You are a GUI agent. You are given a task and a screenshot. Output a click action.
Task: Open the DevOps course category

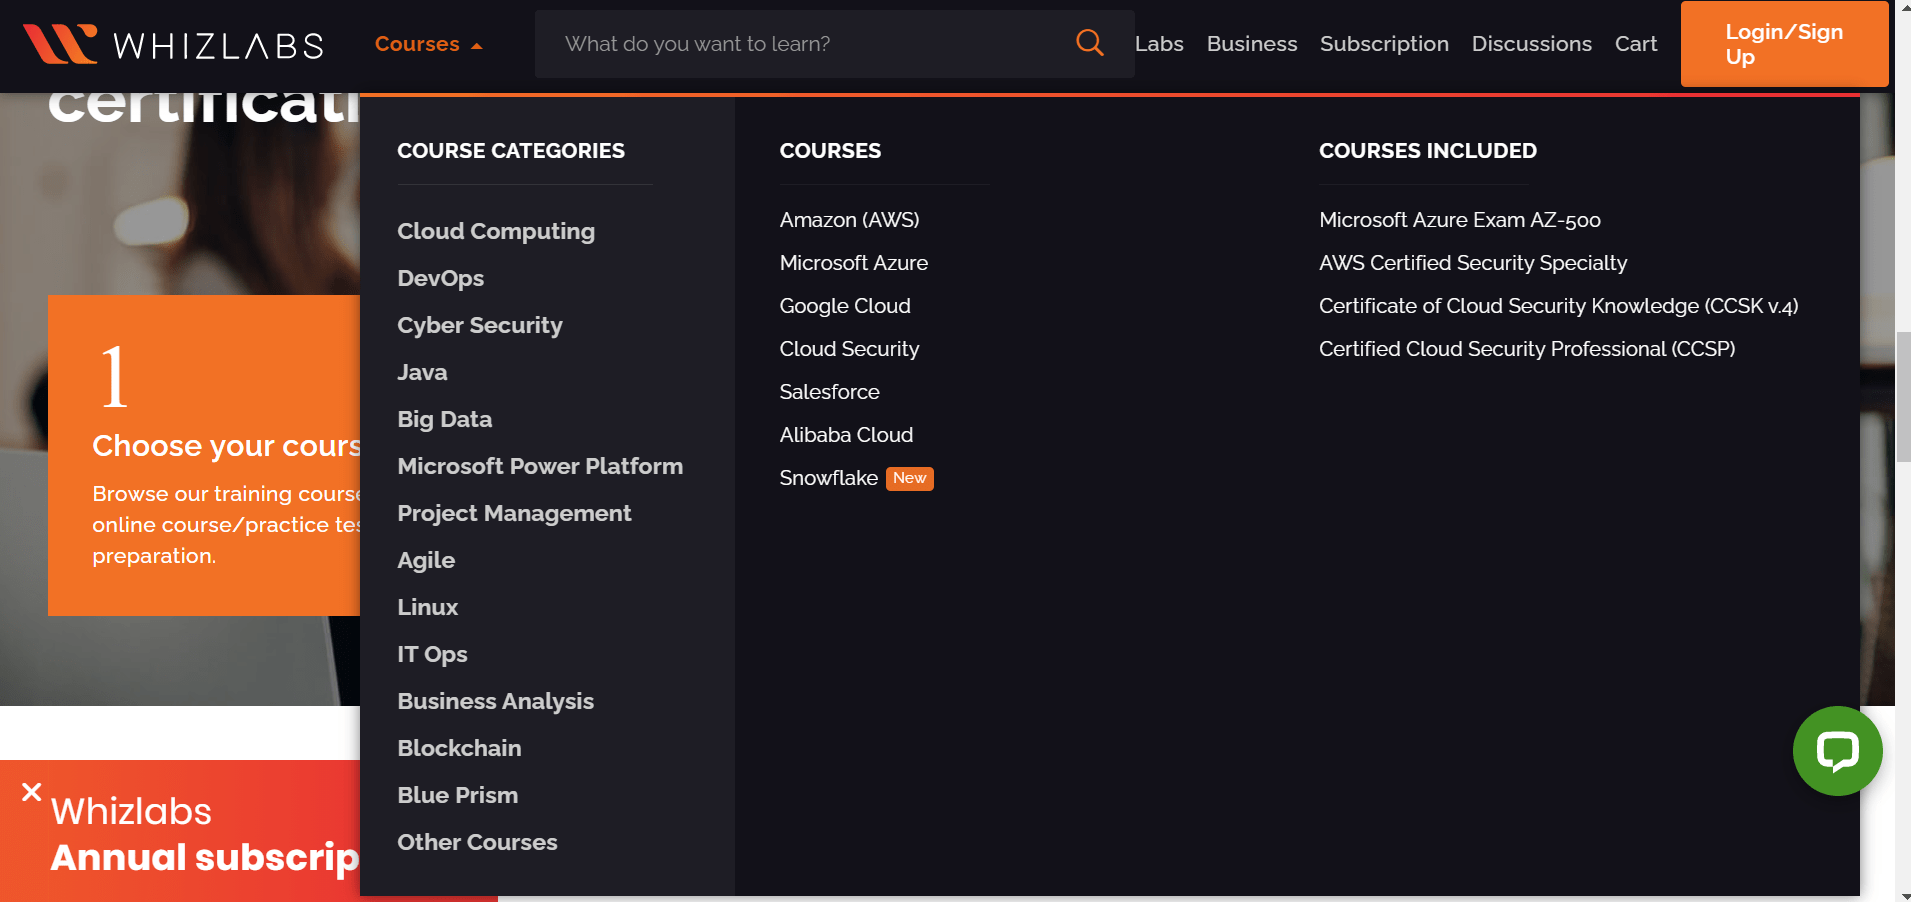[x=440, y=278]
